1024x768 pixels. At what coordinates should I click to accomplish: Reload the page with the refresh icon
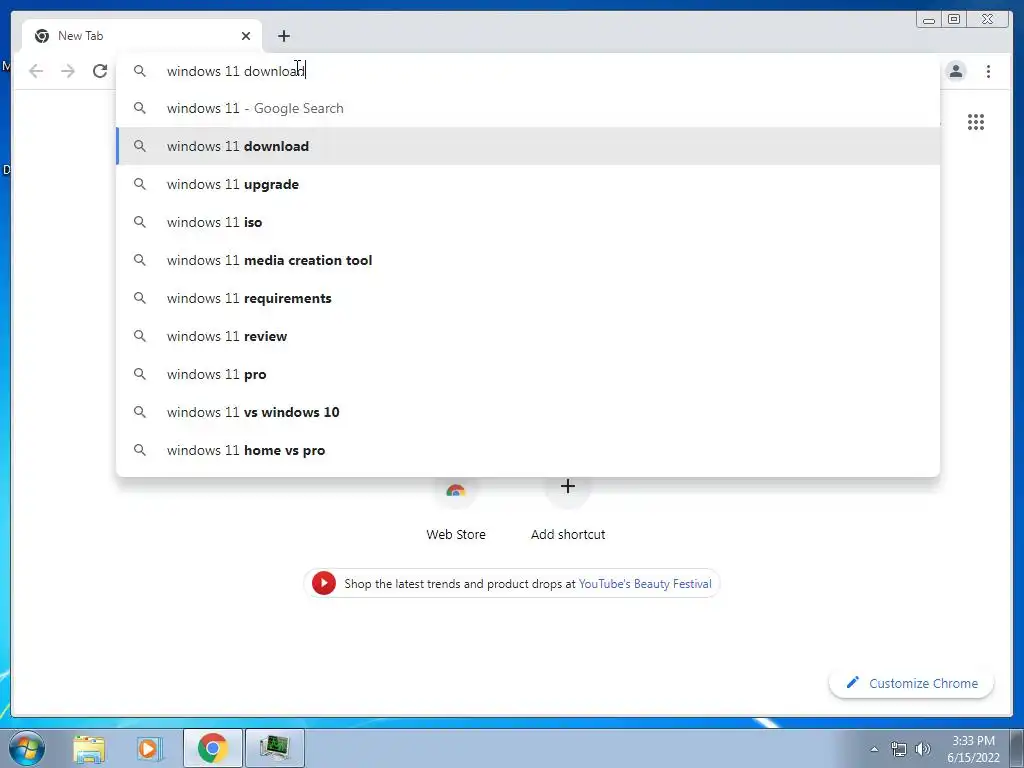click(100, 71)
